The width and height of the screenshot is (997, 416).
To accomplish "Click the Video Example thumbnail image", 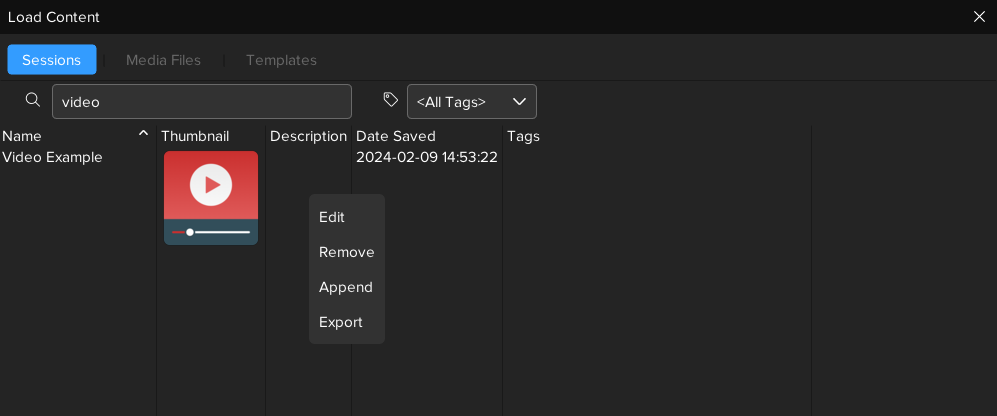I will 211,197.
